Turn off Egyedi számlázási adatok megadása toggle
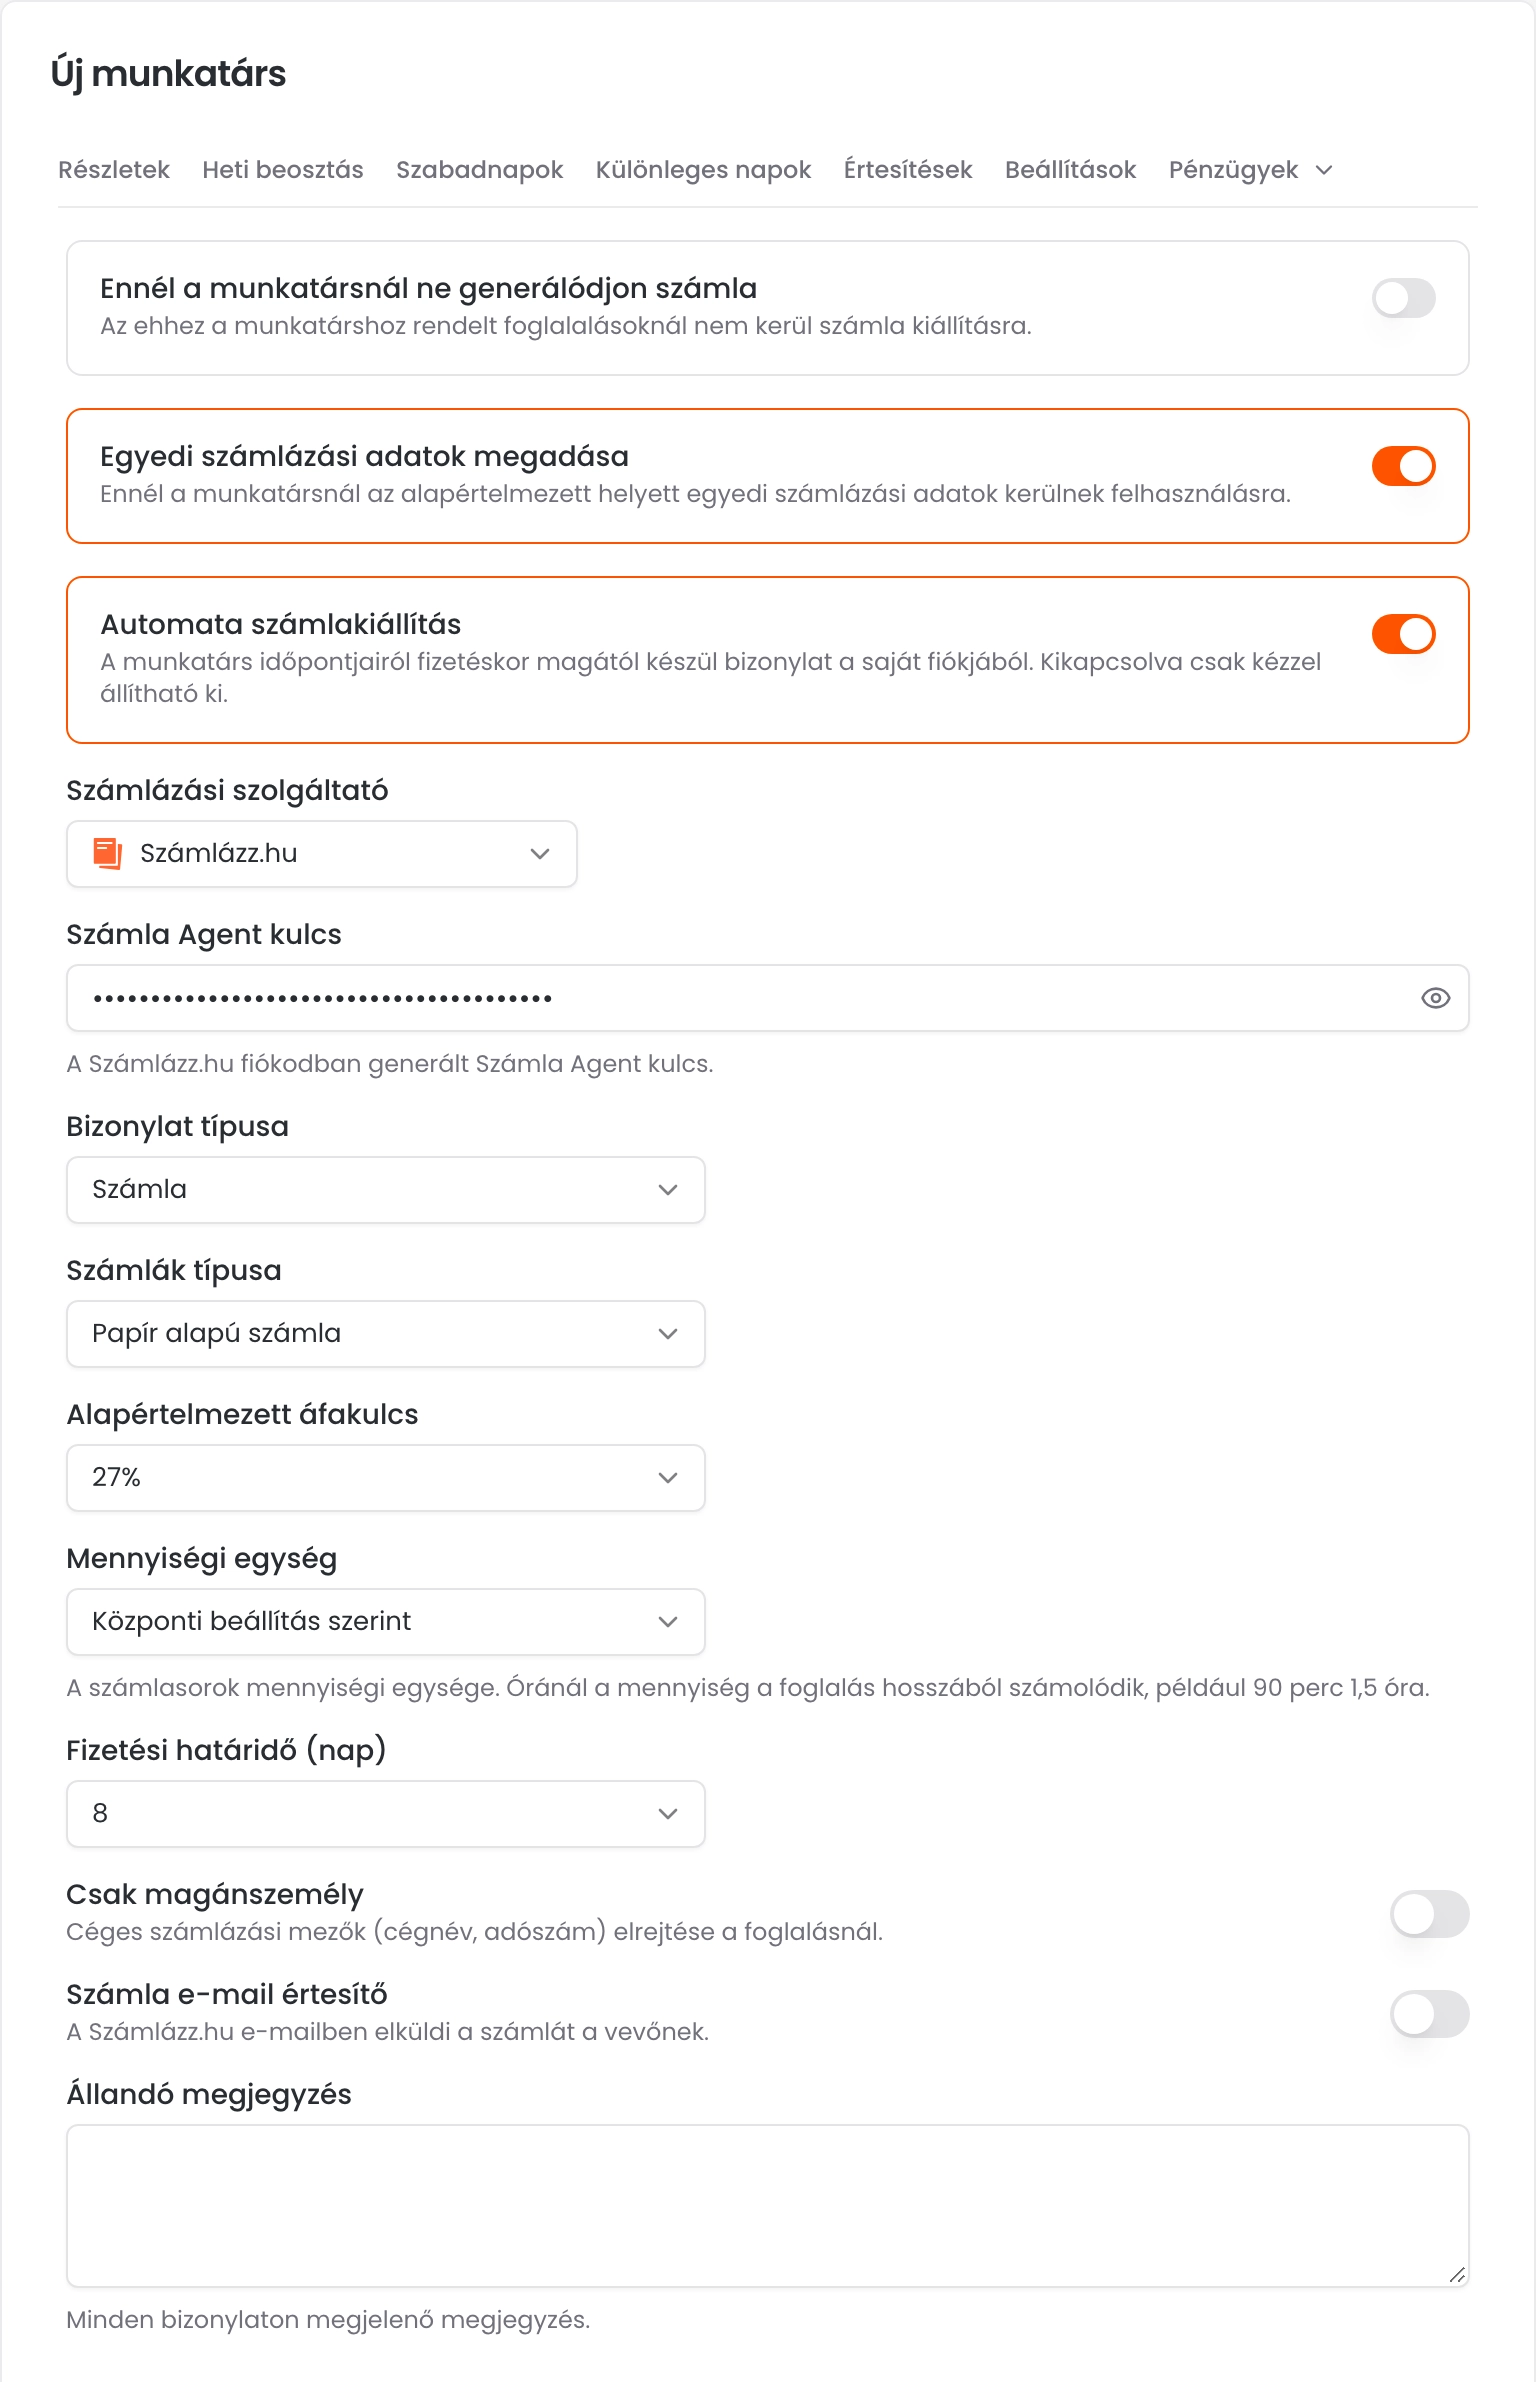This screenshot has height=2382, width=1536. pyautogui.click(x=1403, y=466)
